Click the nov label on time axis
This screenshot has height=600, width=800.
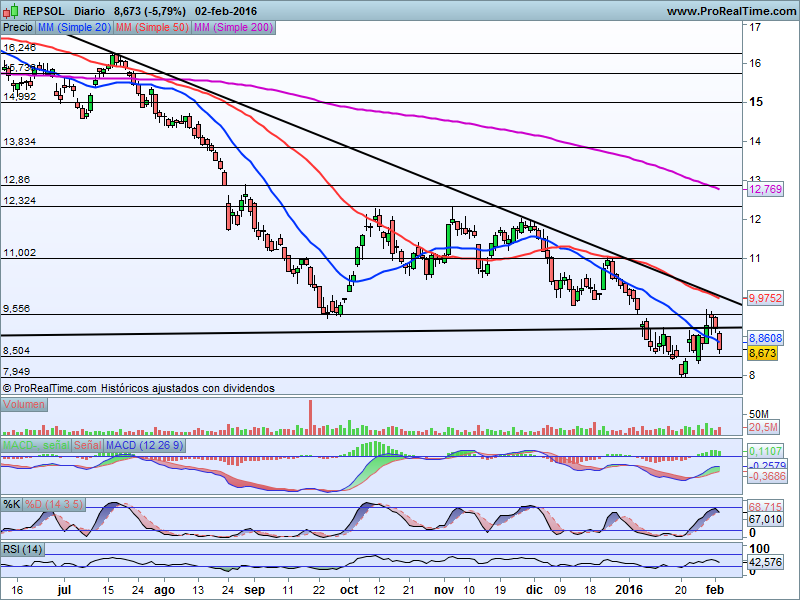444,590
